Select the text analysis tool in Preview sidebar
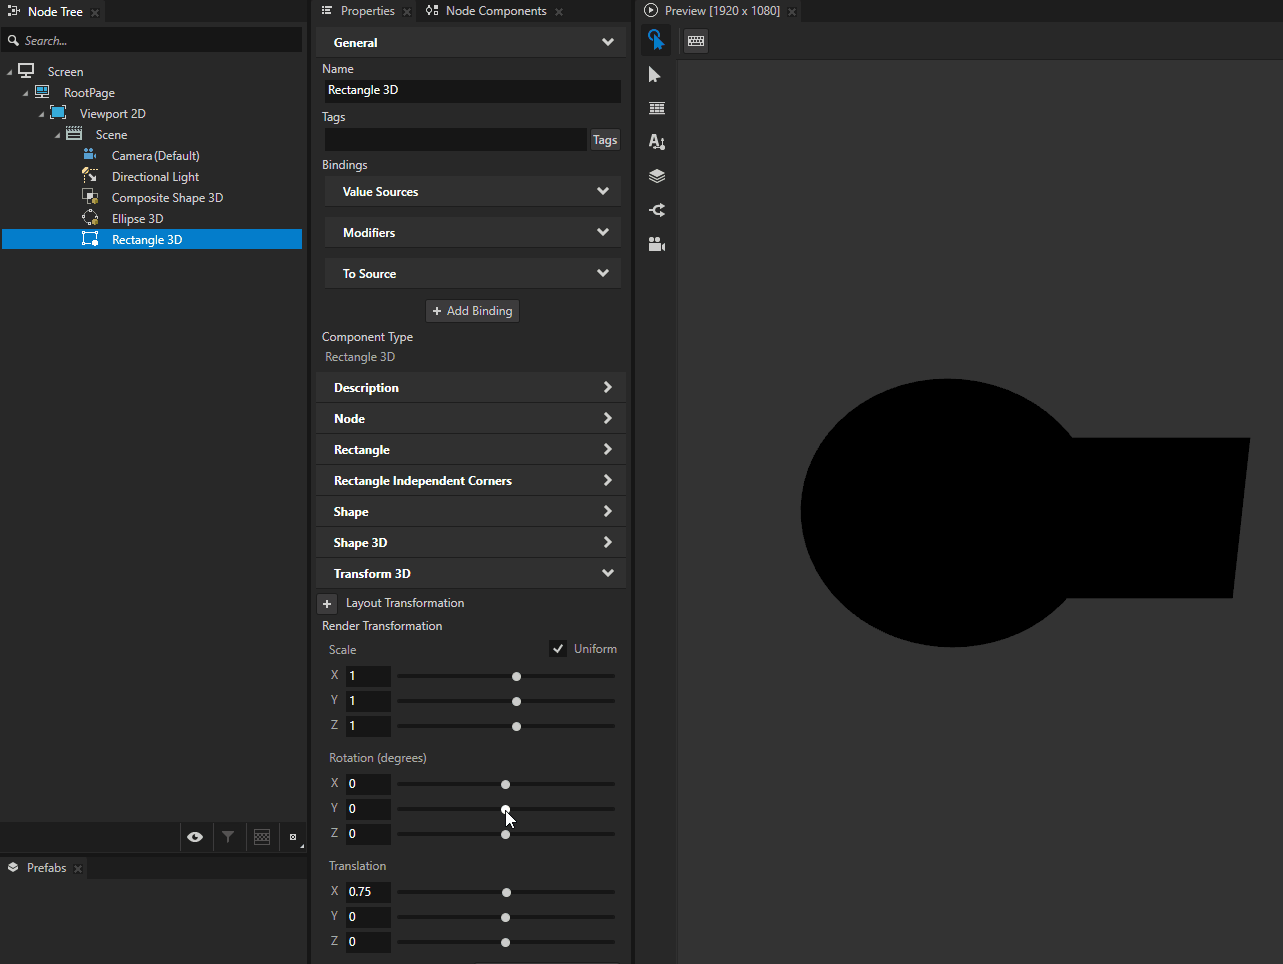 (656, 141)
